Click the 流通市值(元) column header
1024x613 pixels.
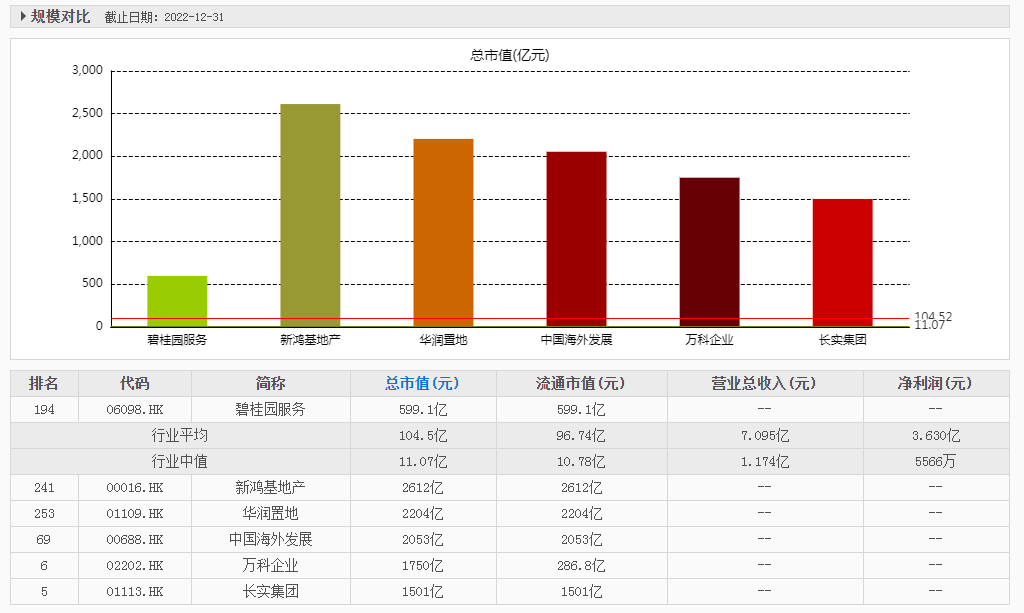[x=581, y=383]
